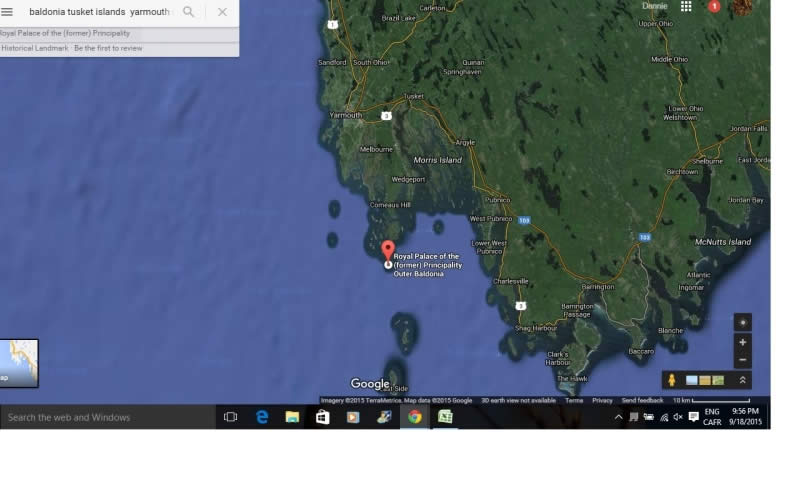Click the Be the first to review link
The image size is (800, 480).
[108, 48]
